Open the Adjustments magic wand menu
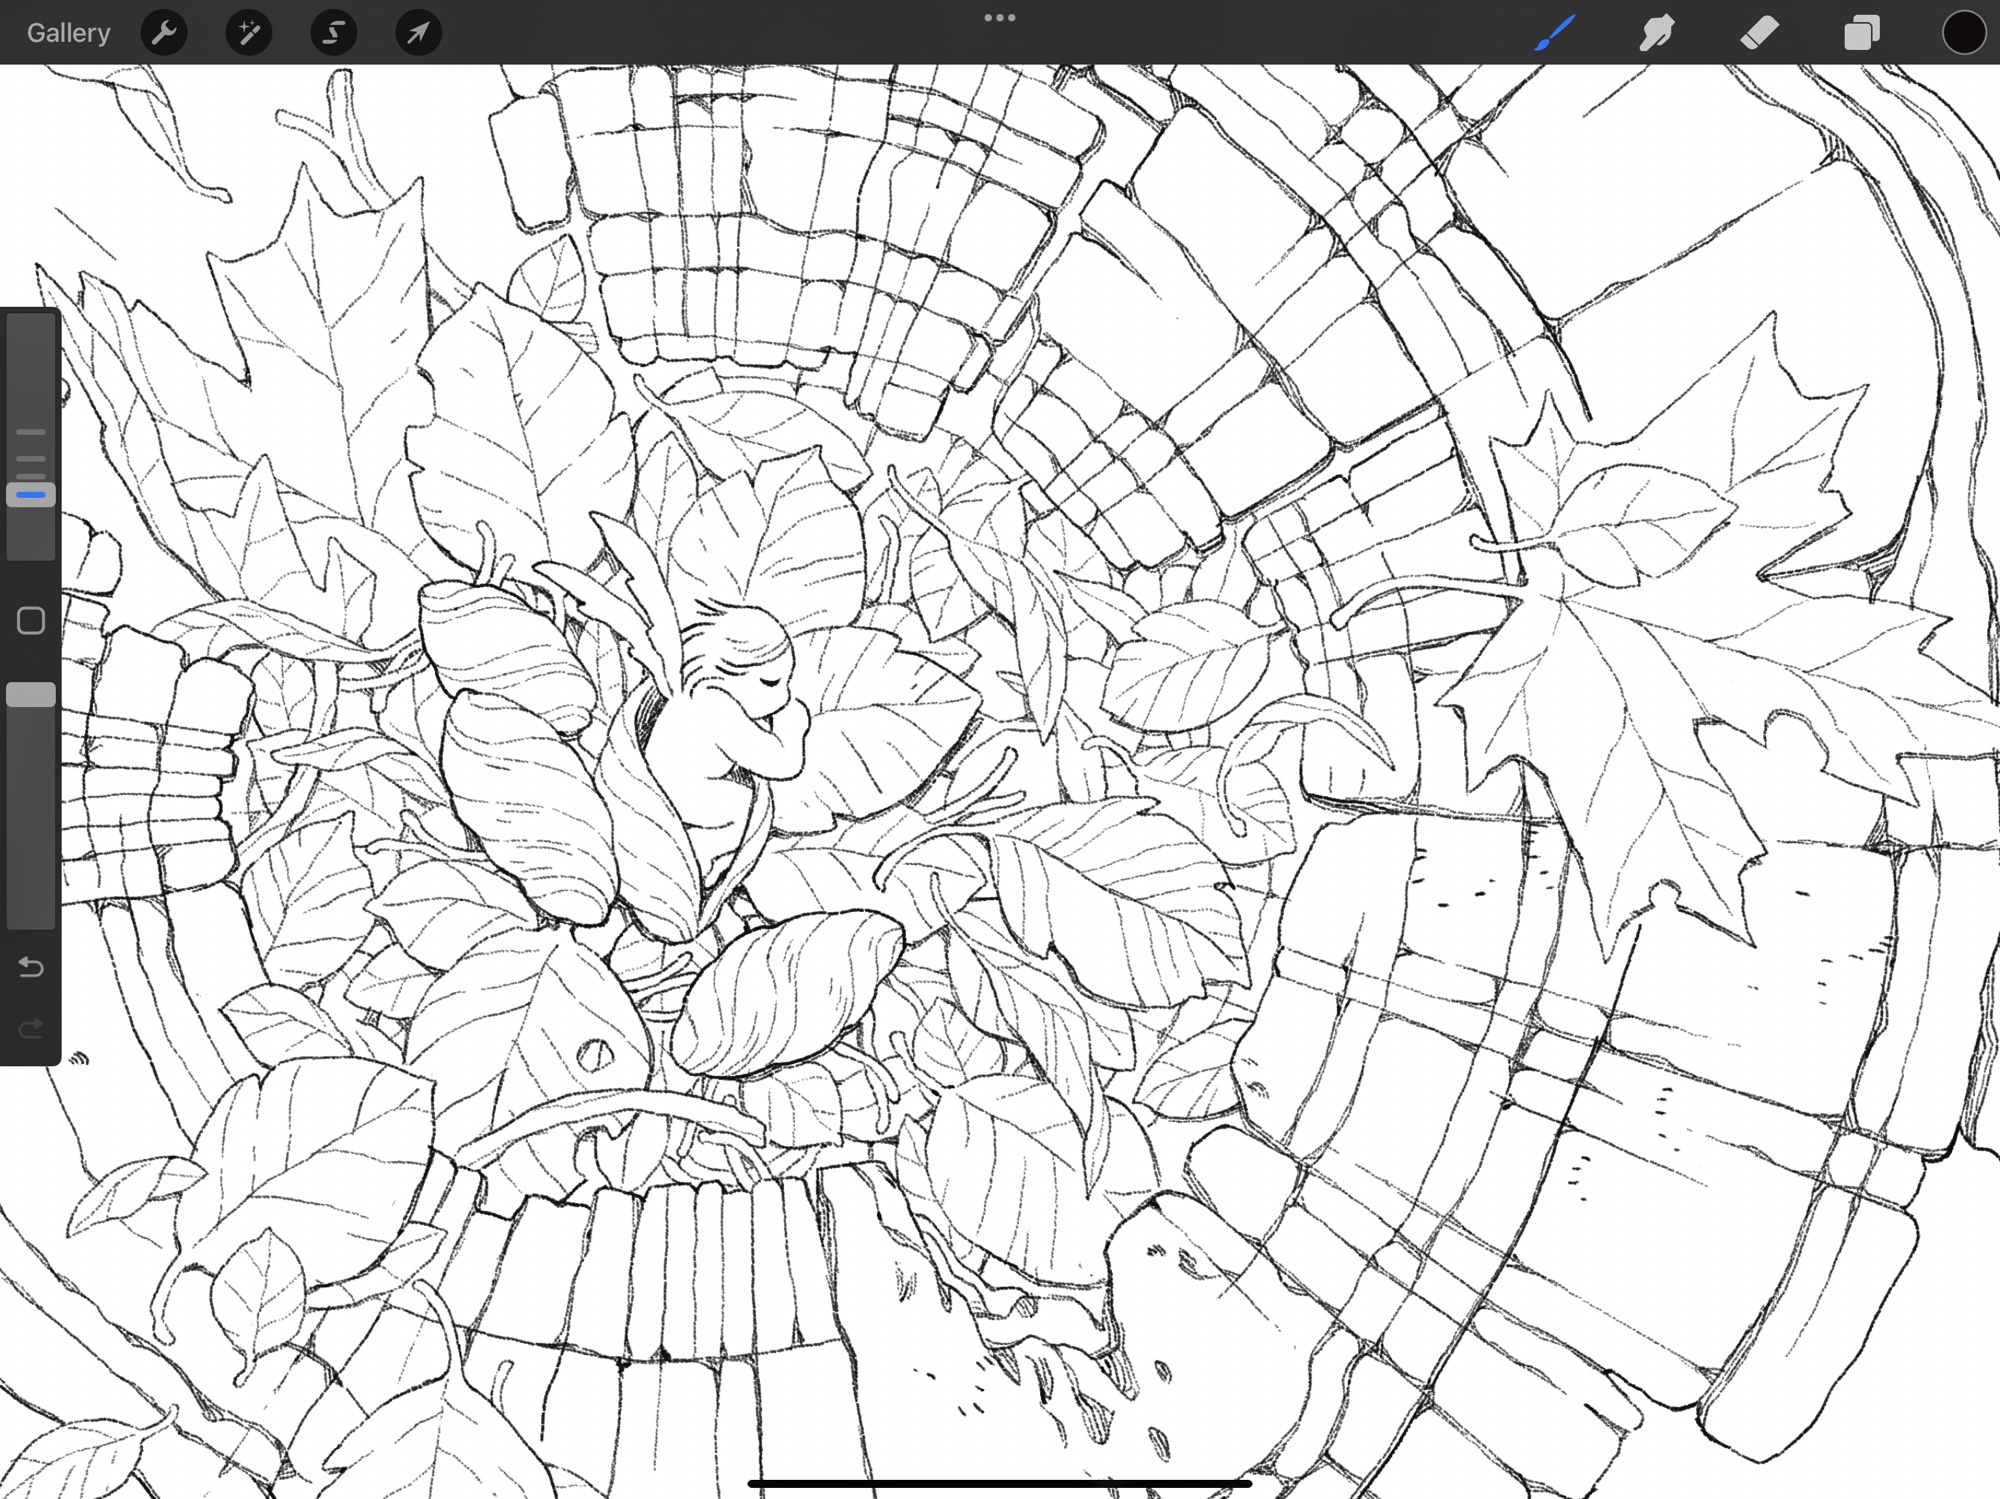2000x1499 pixels. point(249,33)
